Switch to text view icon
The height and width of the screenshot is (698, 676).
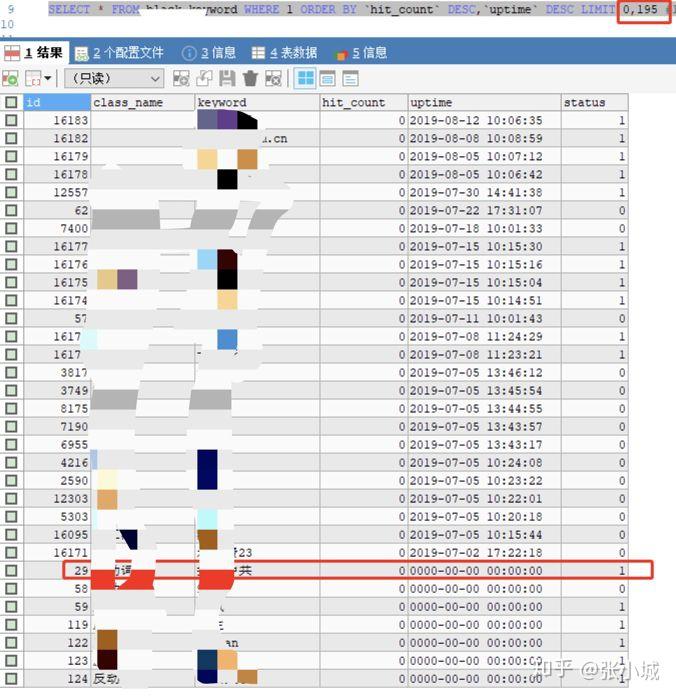(350, 79)
